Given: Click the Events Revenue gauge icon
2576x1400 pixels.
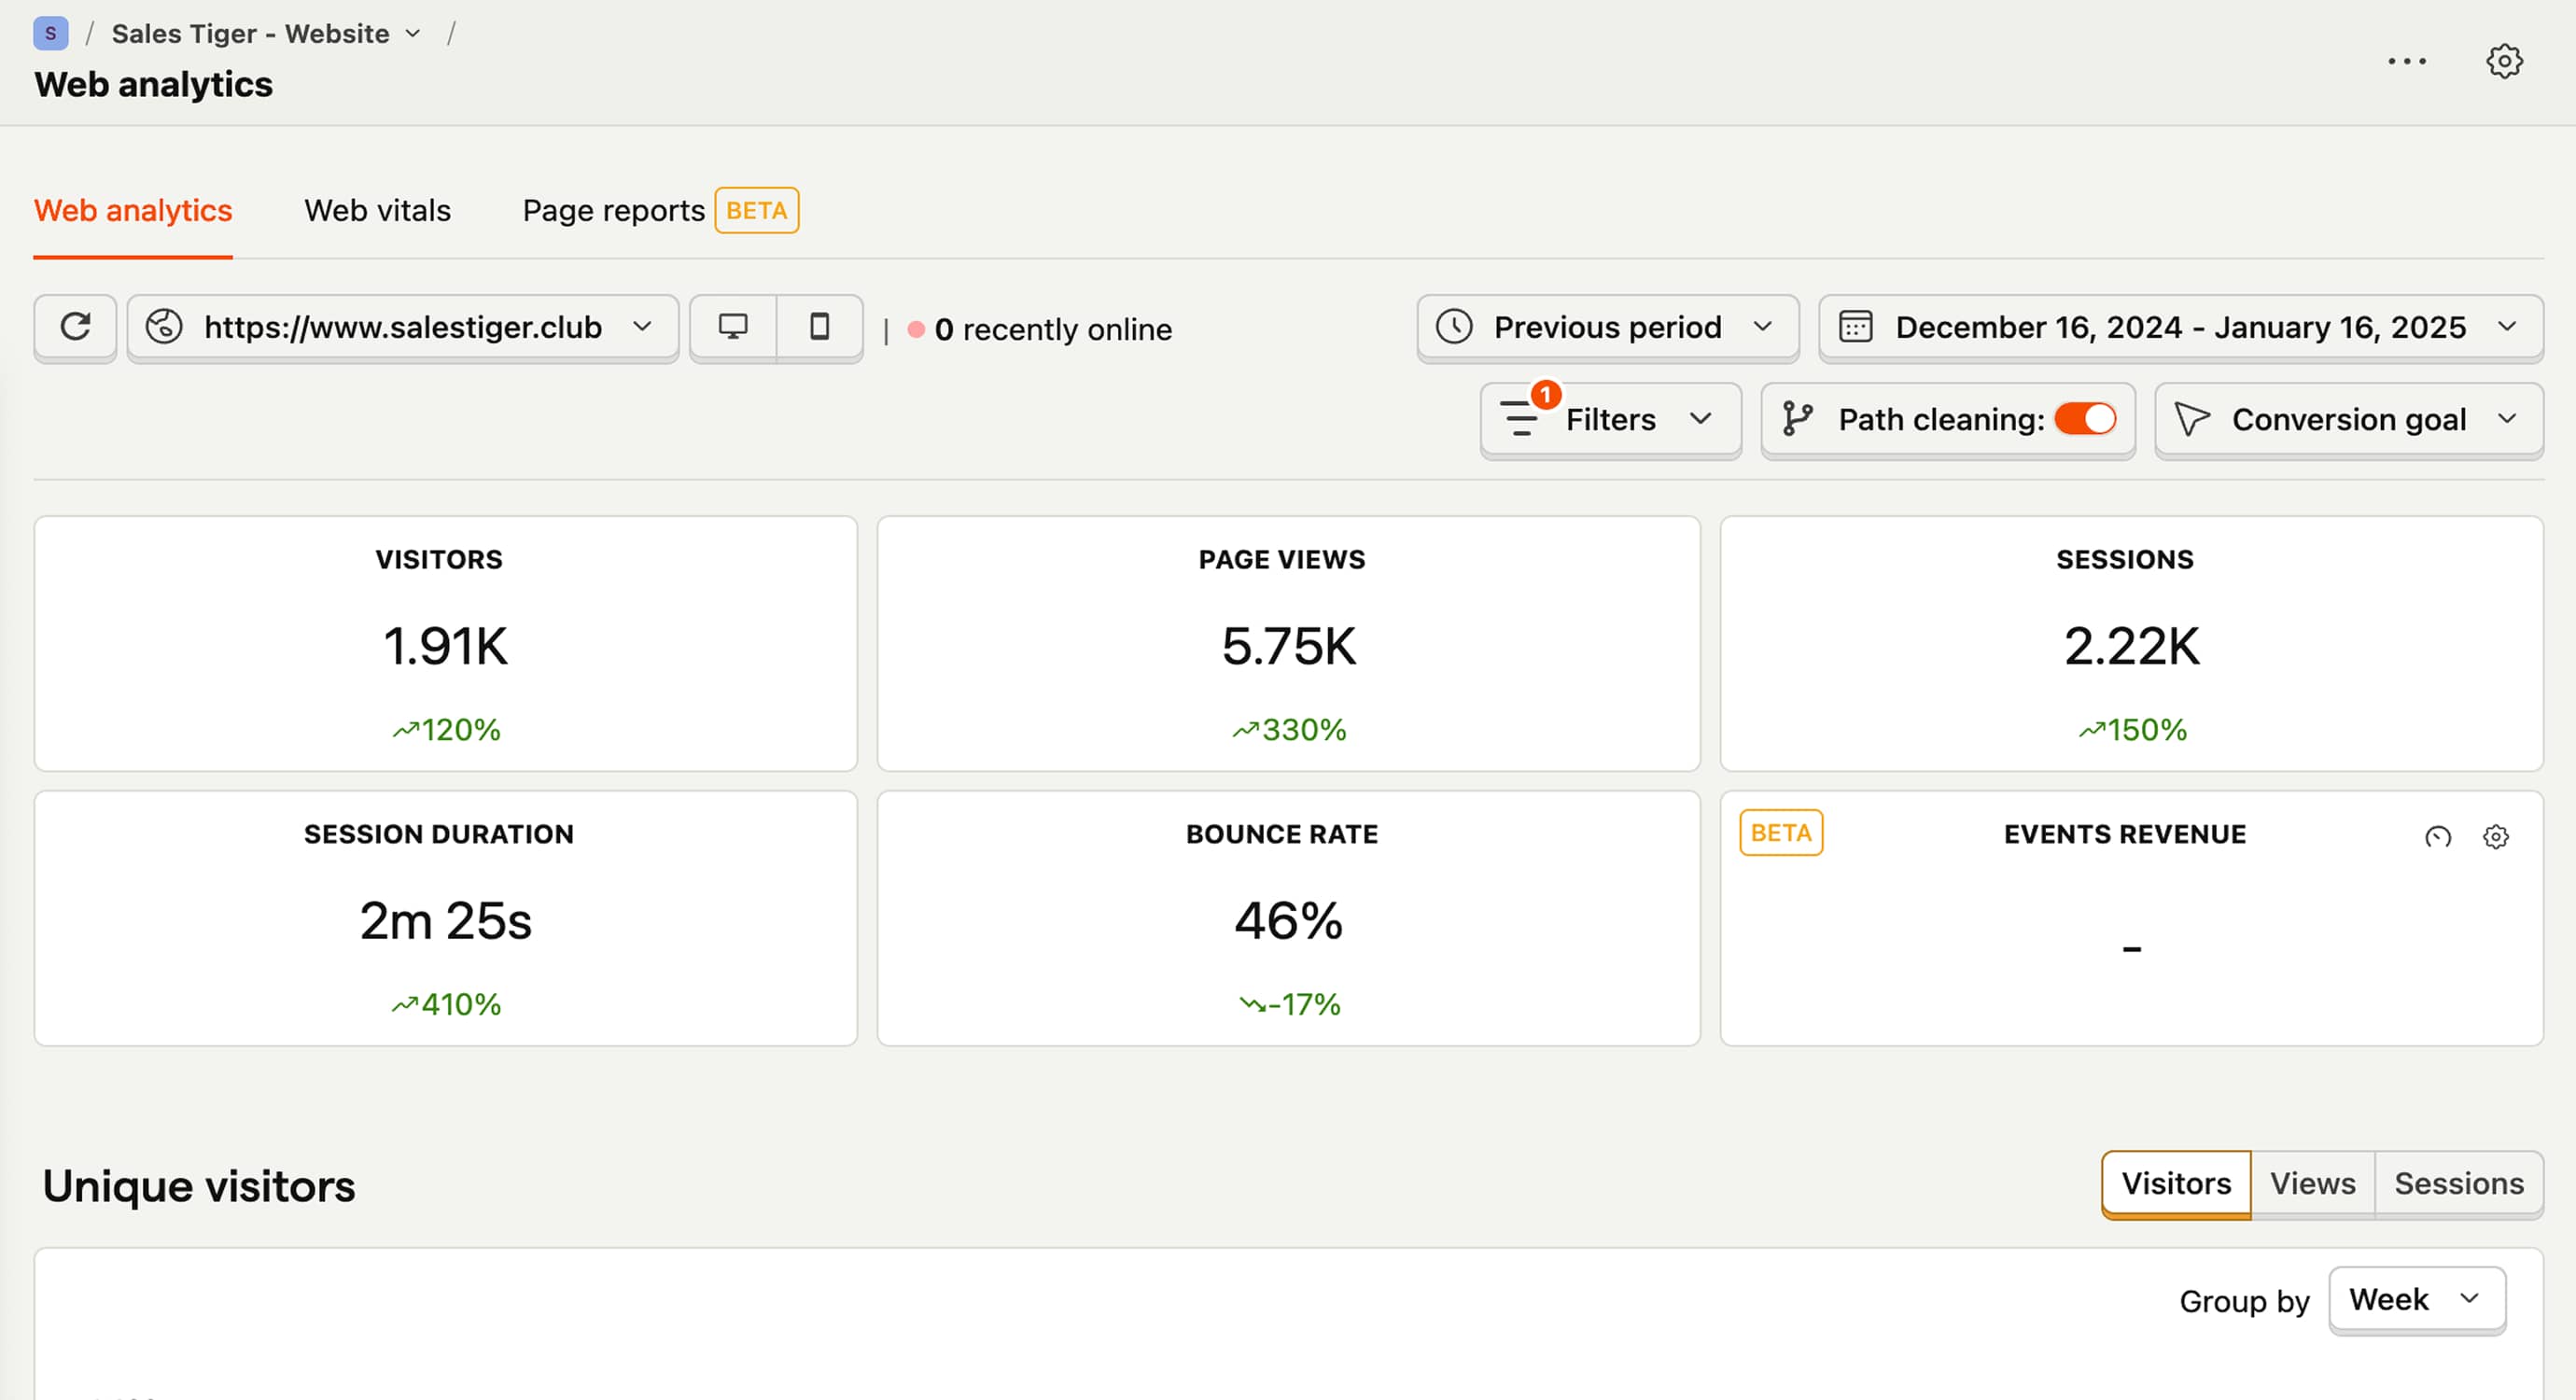Looking at the screenshot, I should [x=2437, y=836].
